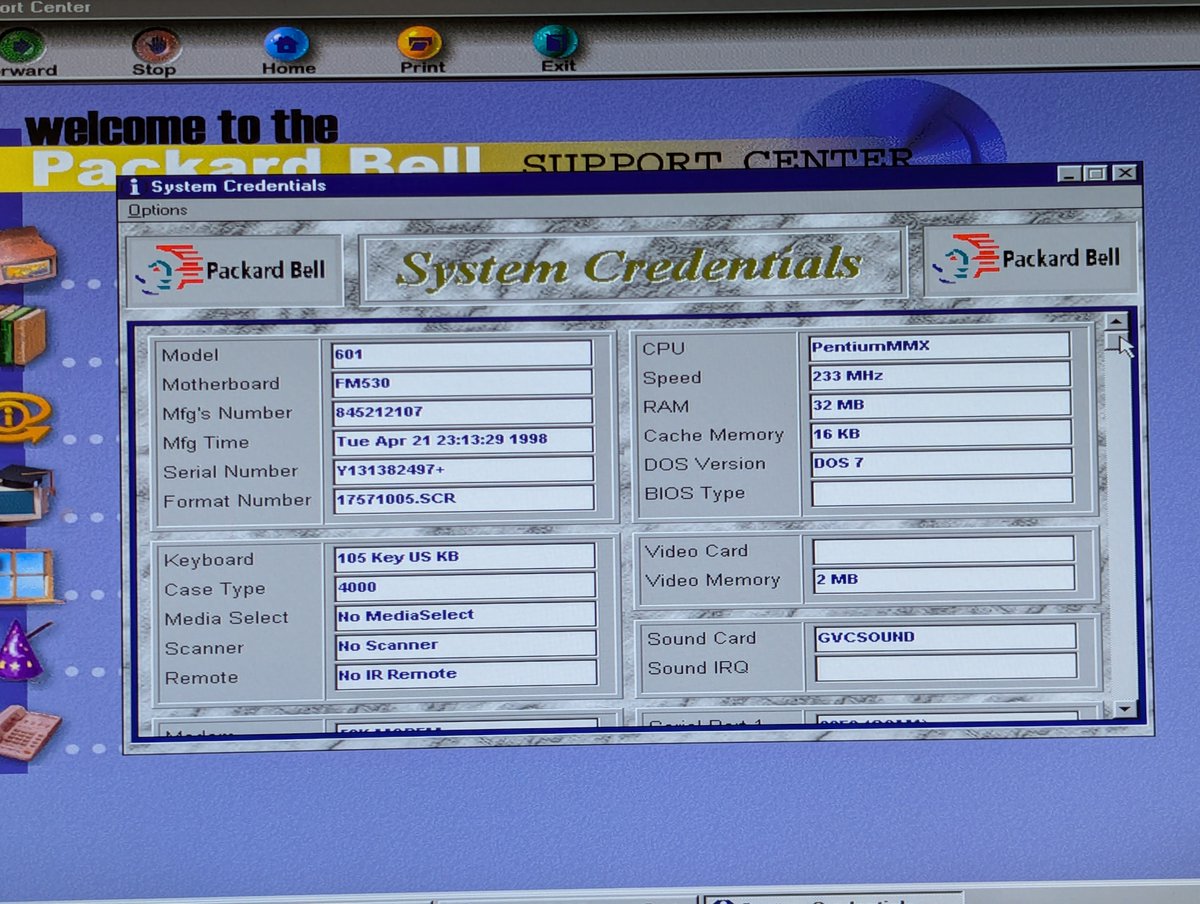Open the Options menu
1200x904 pixels.
pos(157,210)
